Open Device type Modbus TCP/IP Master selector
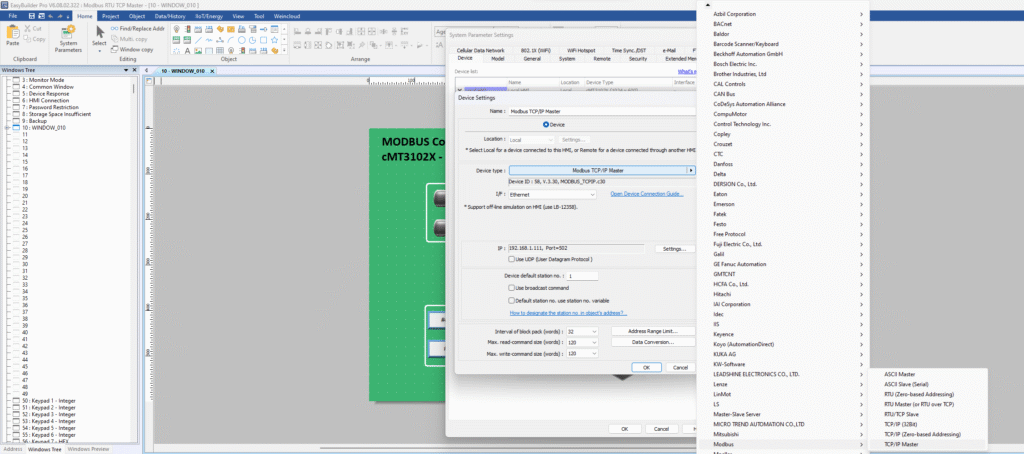Screen dimensions: 1024x454 click(602, 170)
